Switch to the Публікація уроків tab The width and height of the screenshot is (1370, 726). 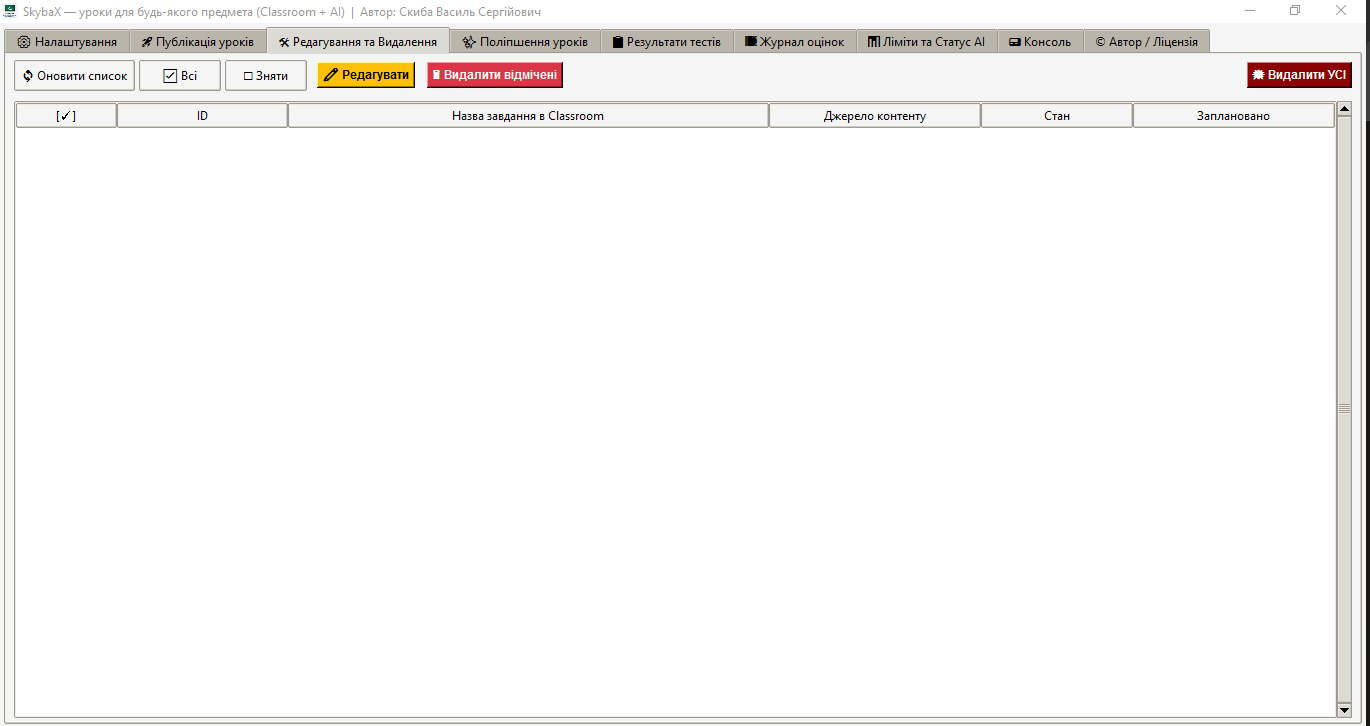tap(198, 42)
